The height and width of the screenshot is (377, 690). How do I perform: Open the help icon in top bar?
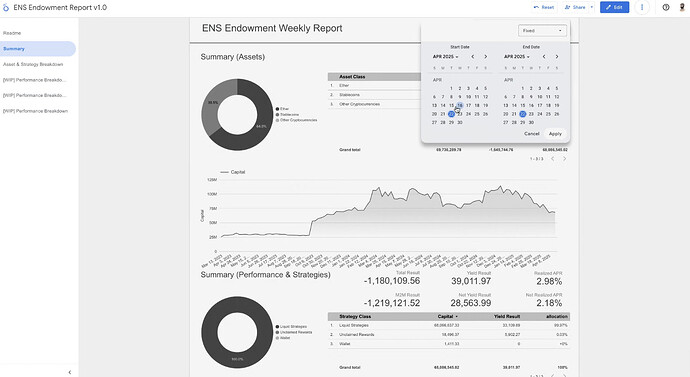[666, 7]
